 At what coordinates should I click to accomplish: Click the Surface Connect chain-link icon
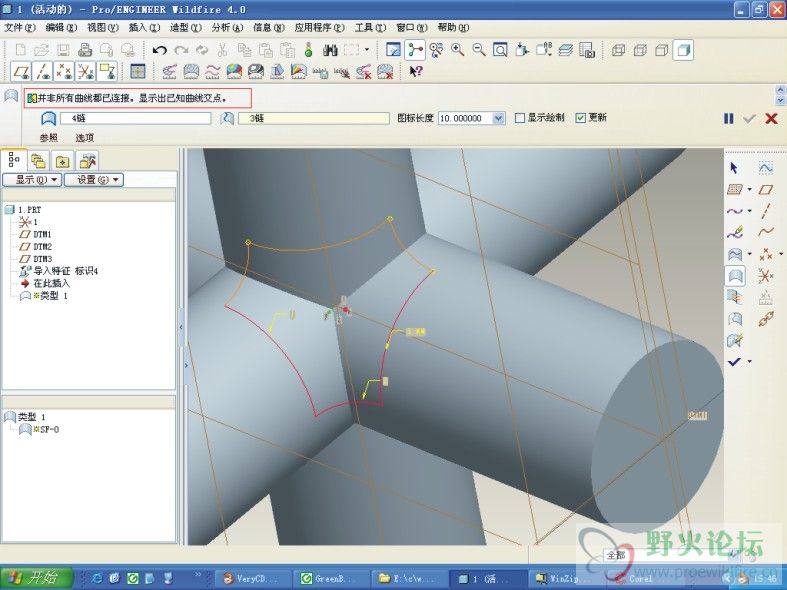point(765,319)
